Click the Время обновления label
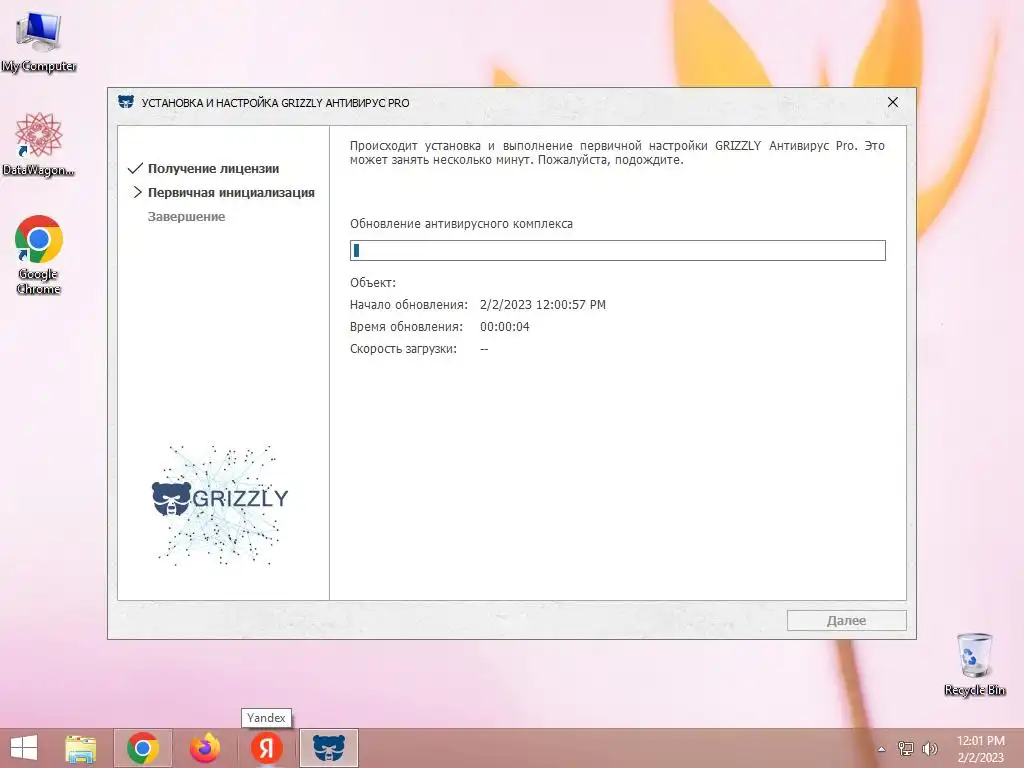The image size is (1024, 768). click(x=406, y=327)
